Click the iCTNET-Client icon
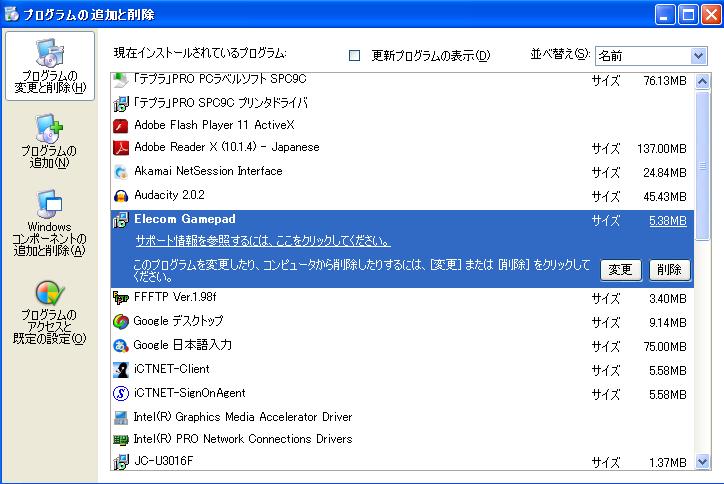Image resolution: width=724 pixels, height=484 pixels. (x=121, y=369)
